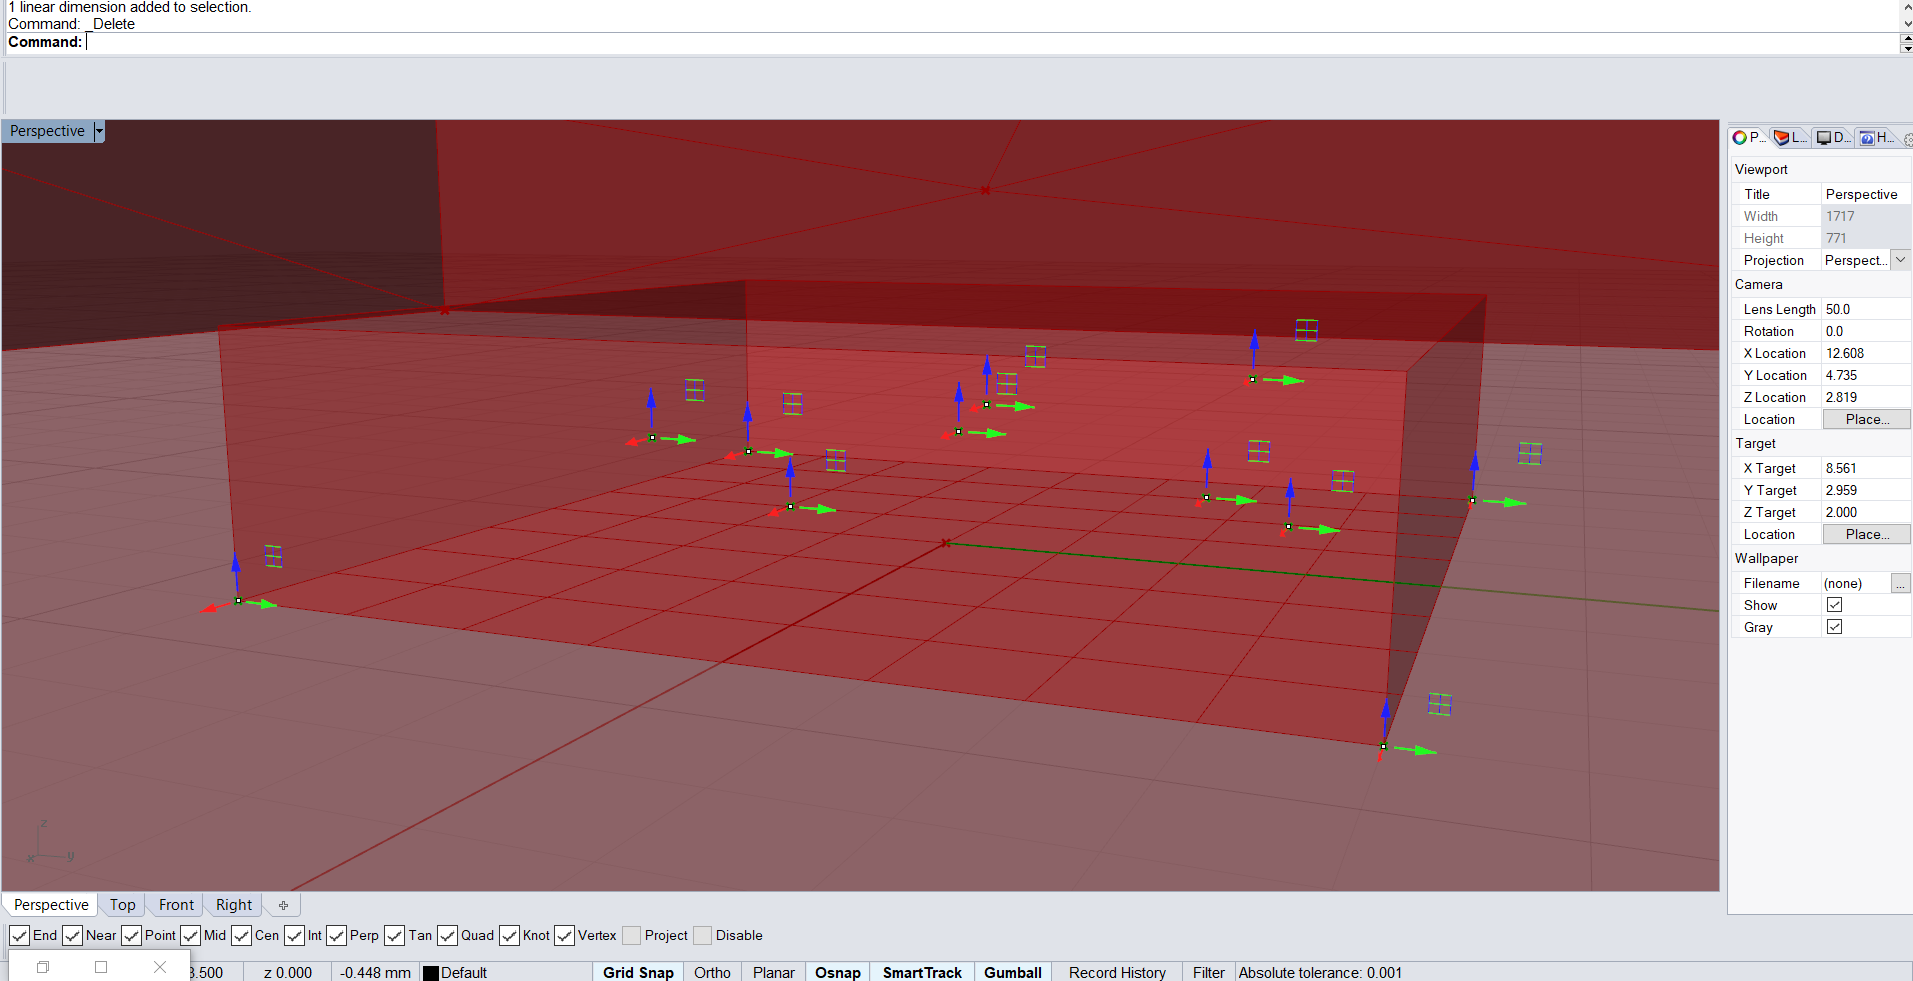Expand the Projection dropdown in Viewport properties
The image size is (1913, 981).
click(x=1900, y=260)
